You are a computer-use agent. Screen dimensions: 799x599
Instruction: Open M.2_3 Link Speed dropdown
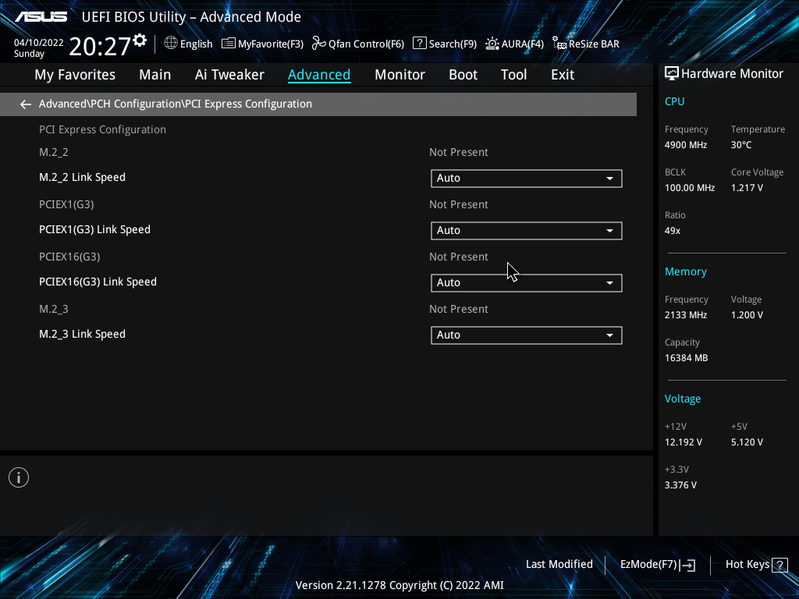point(526,335)
